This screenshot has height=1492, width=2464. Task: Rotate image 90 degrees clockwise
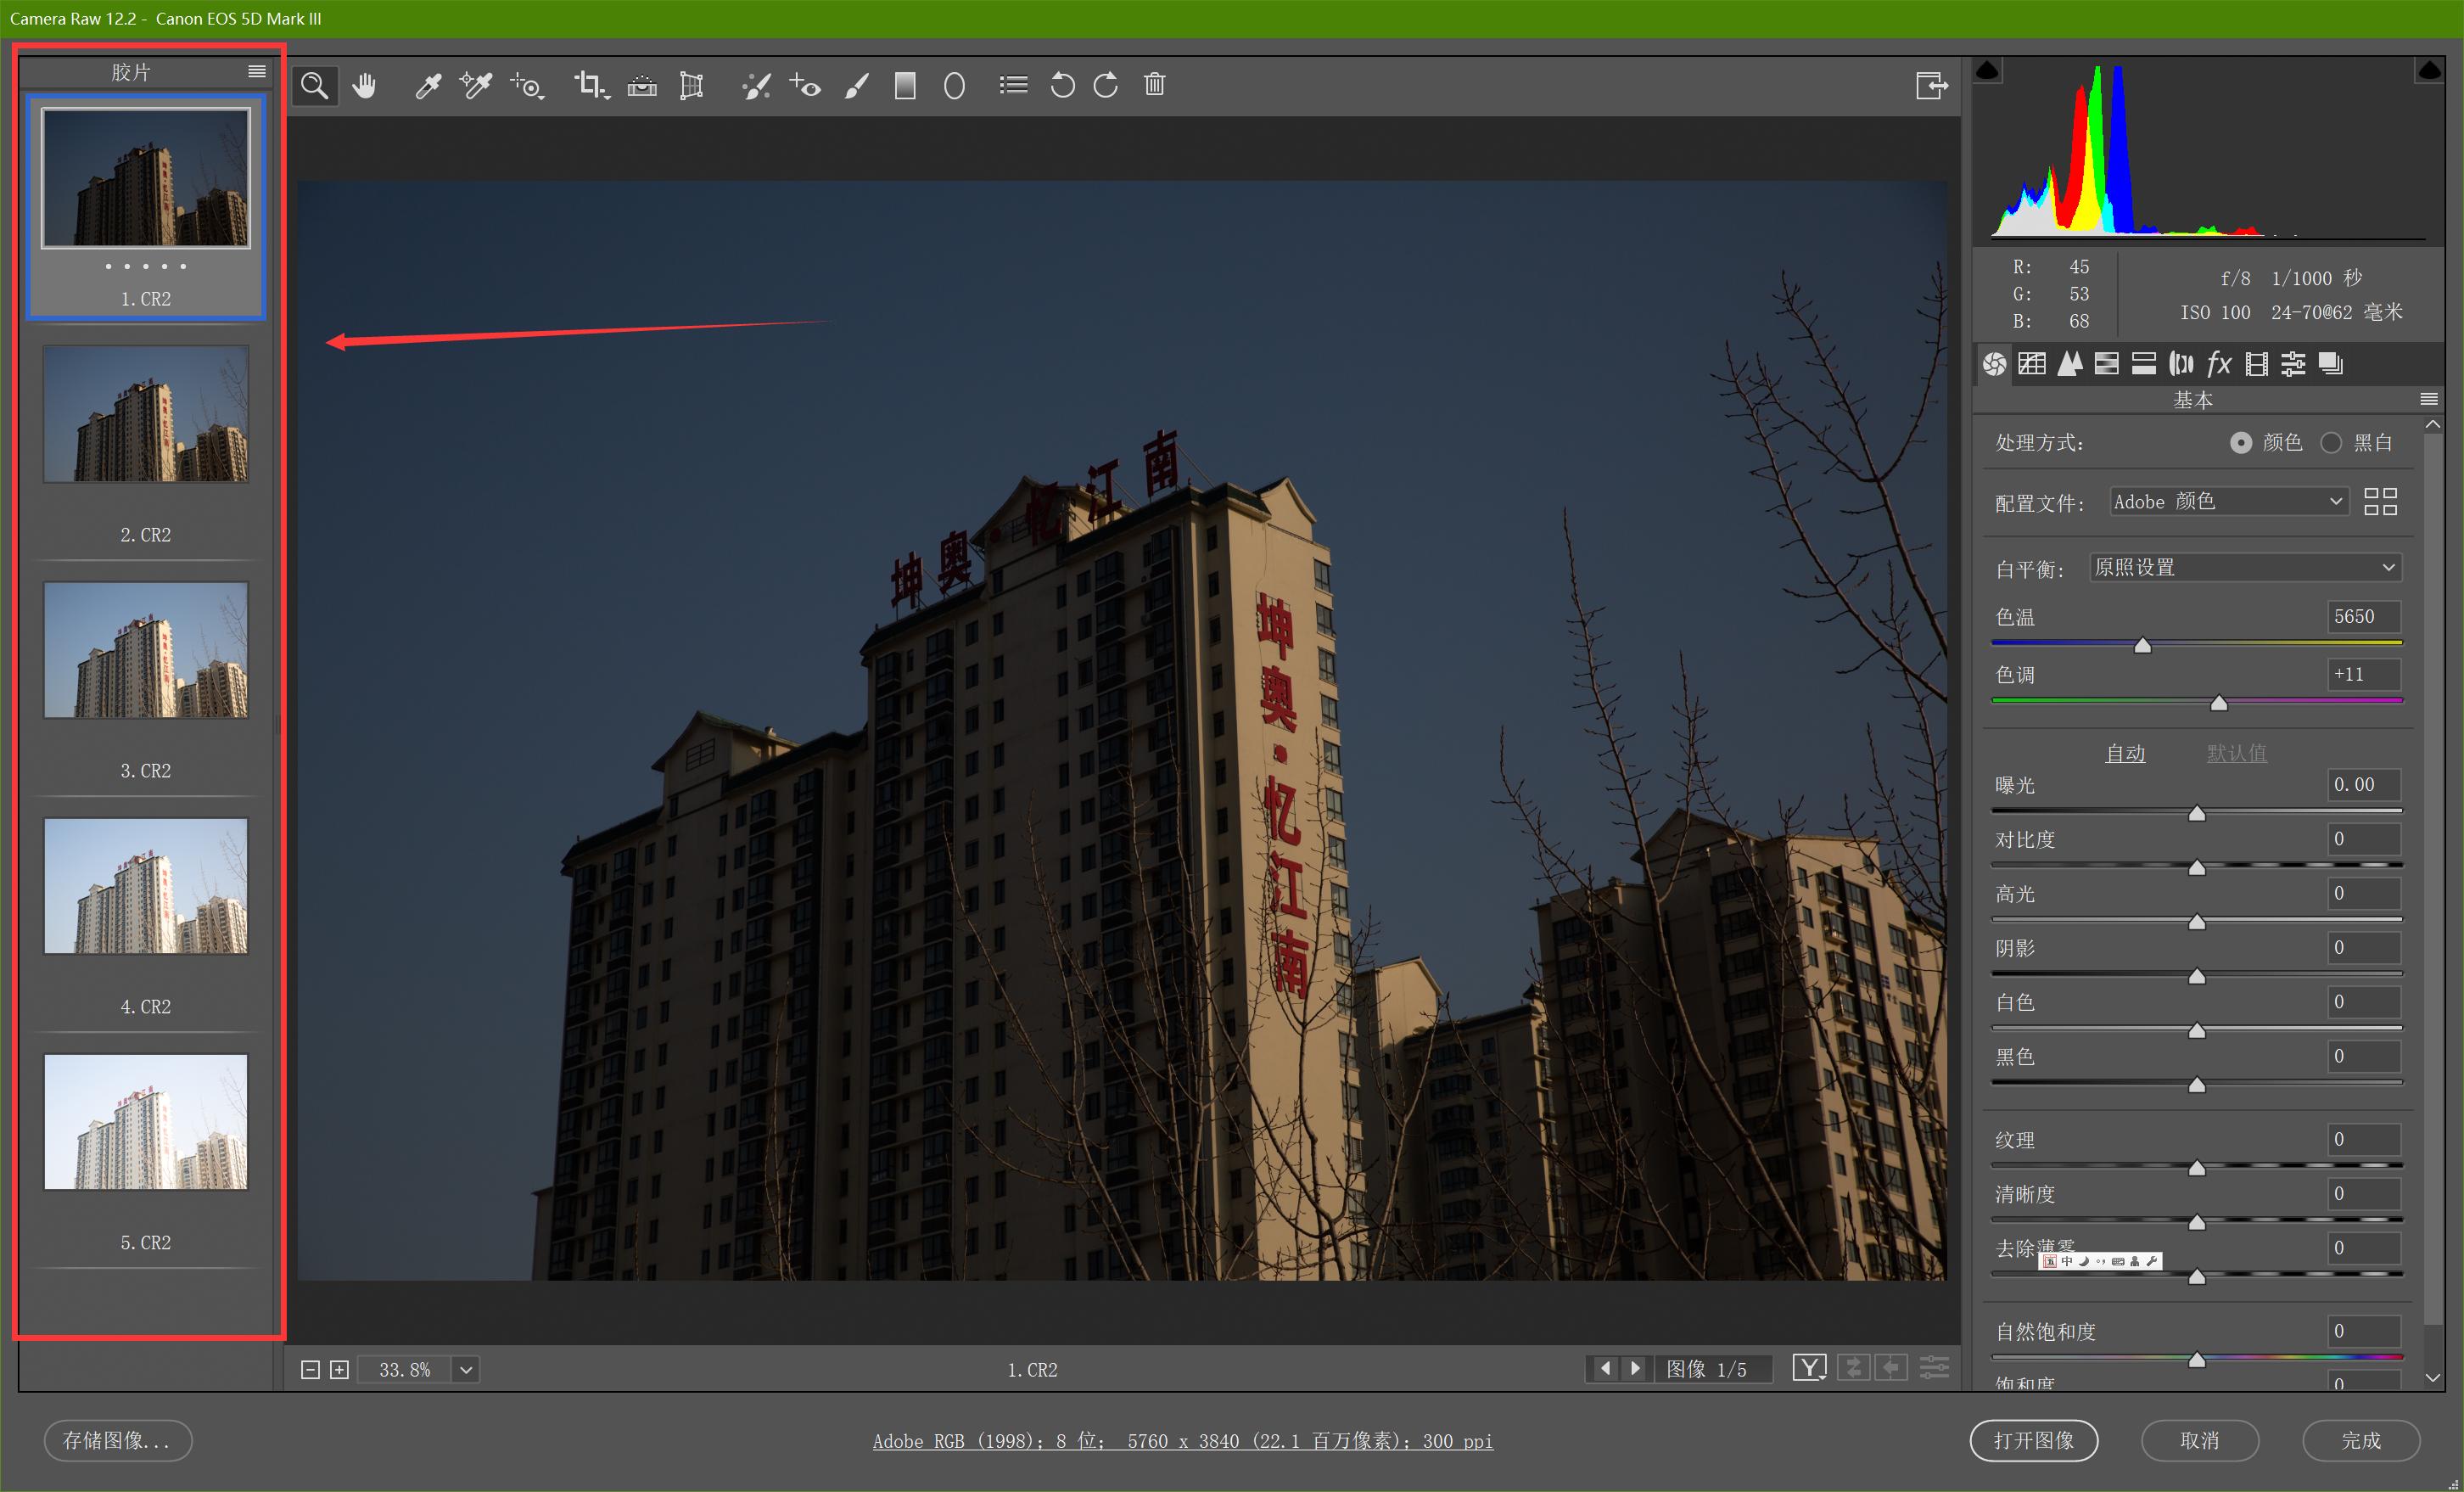(1106, 86)
